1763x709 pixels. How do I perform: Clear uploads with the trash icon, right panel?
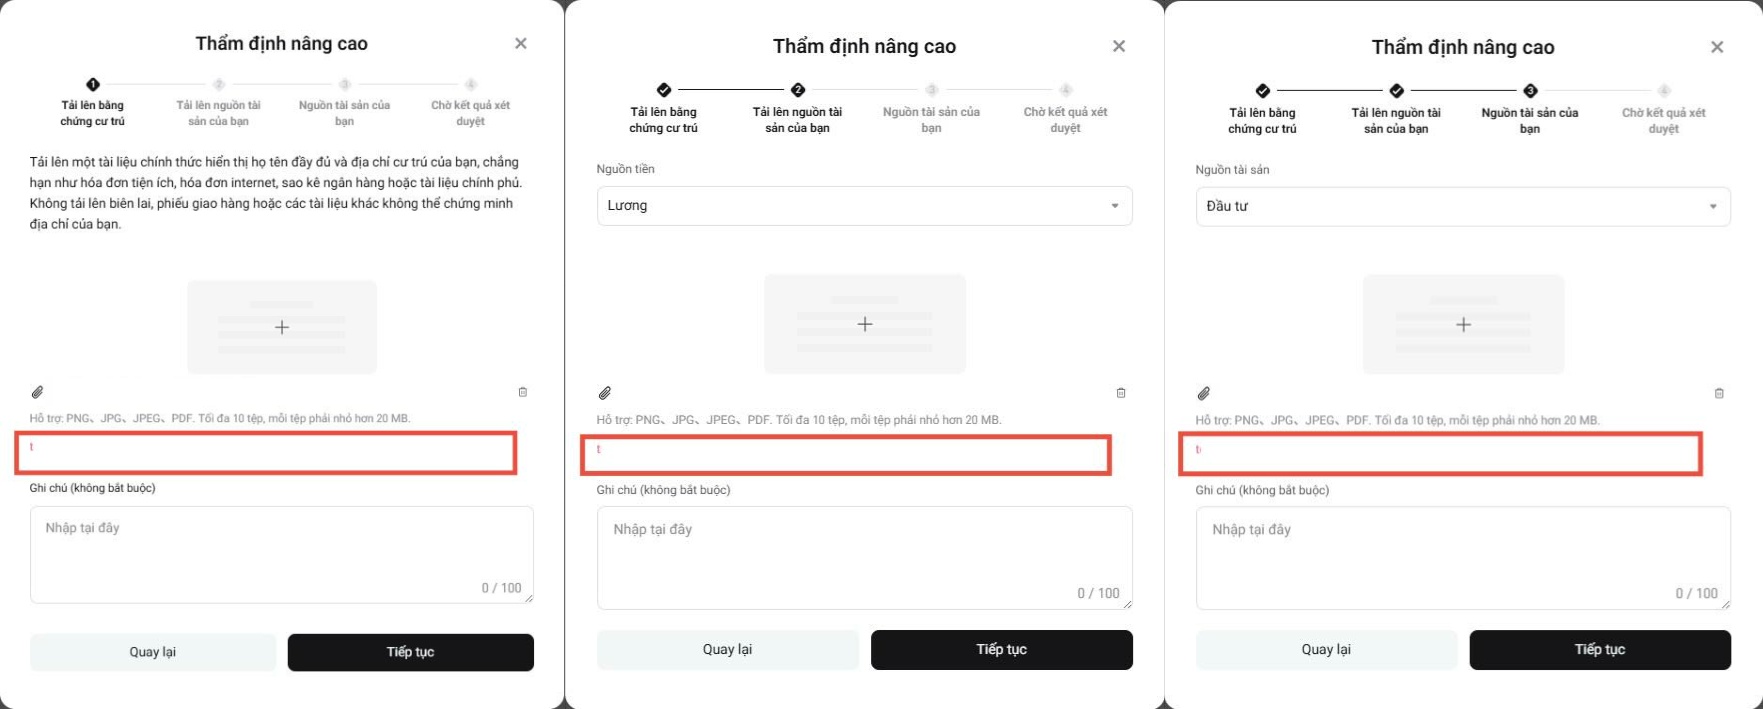(x=1719, y=392)
